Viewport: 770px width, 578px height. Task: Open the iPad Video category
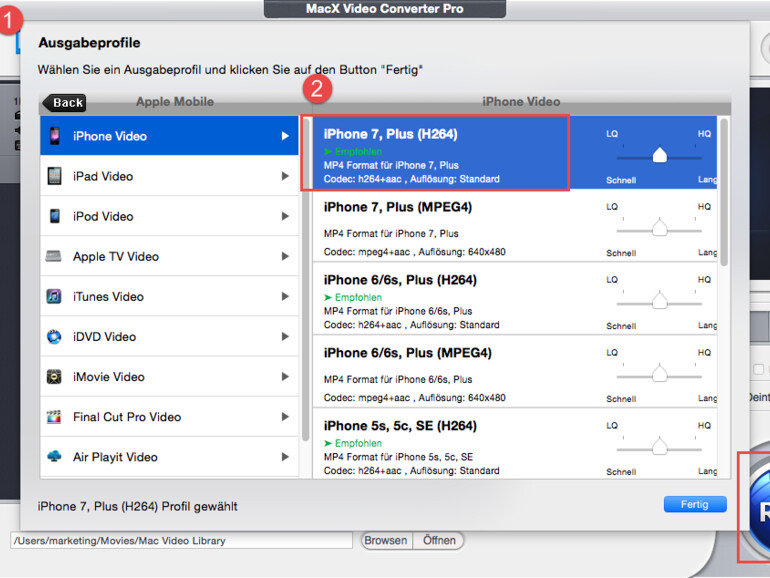coord(169,176)
